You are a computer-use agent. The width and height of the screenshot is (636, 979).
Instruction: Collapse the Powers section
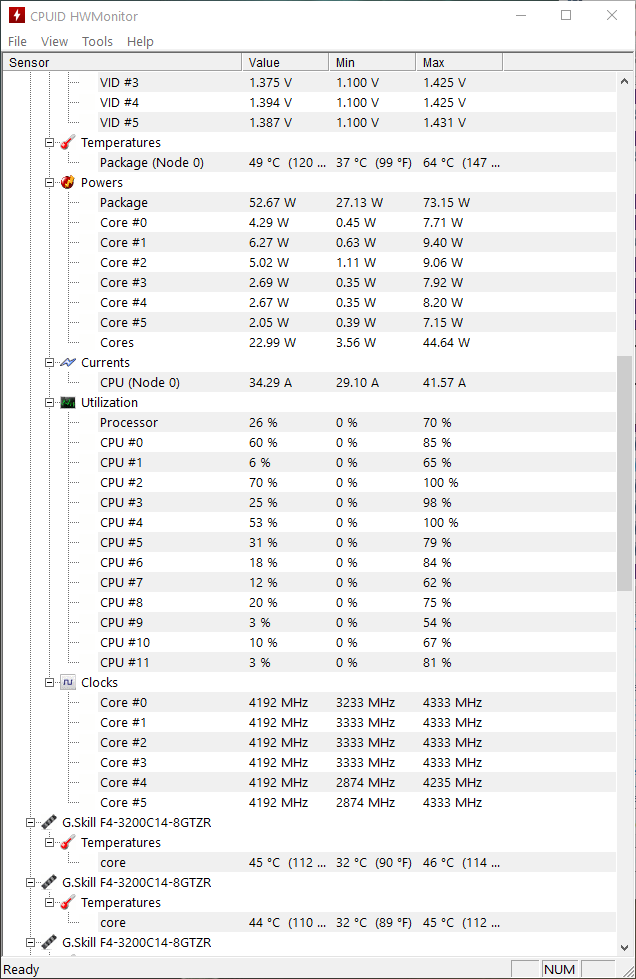click(49, 182)
